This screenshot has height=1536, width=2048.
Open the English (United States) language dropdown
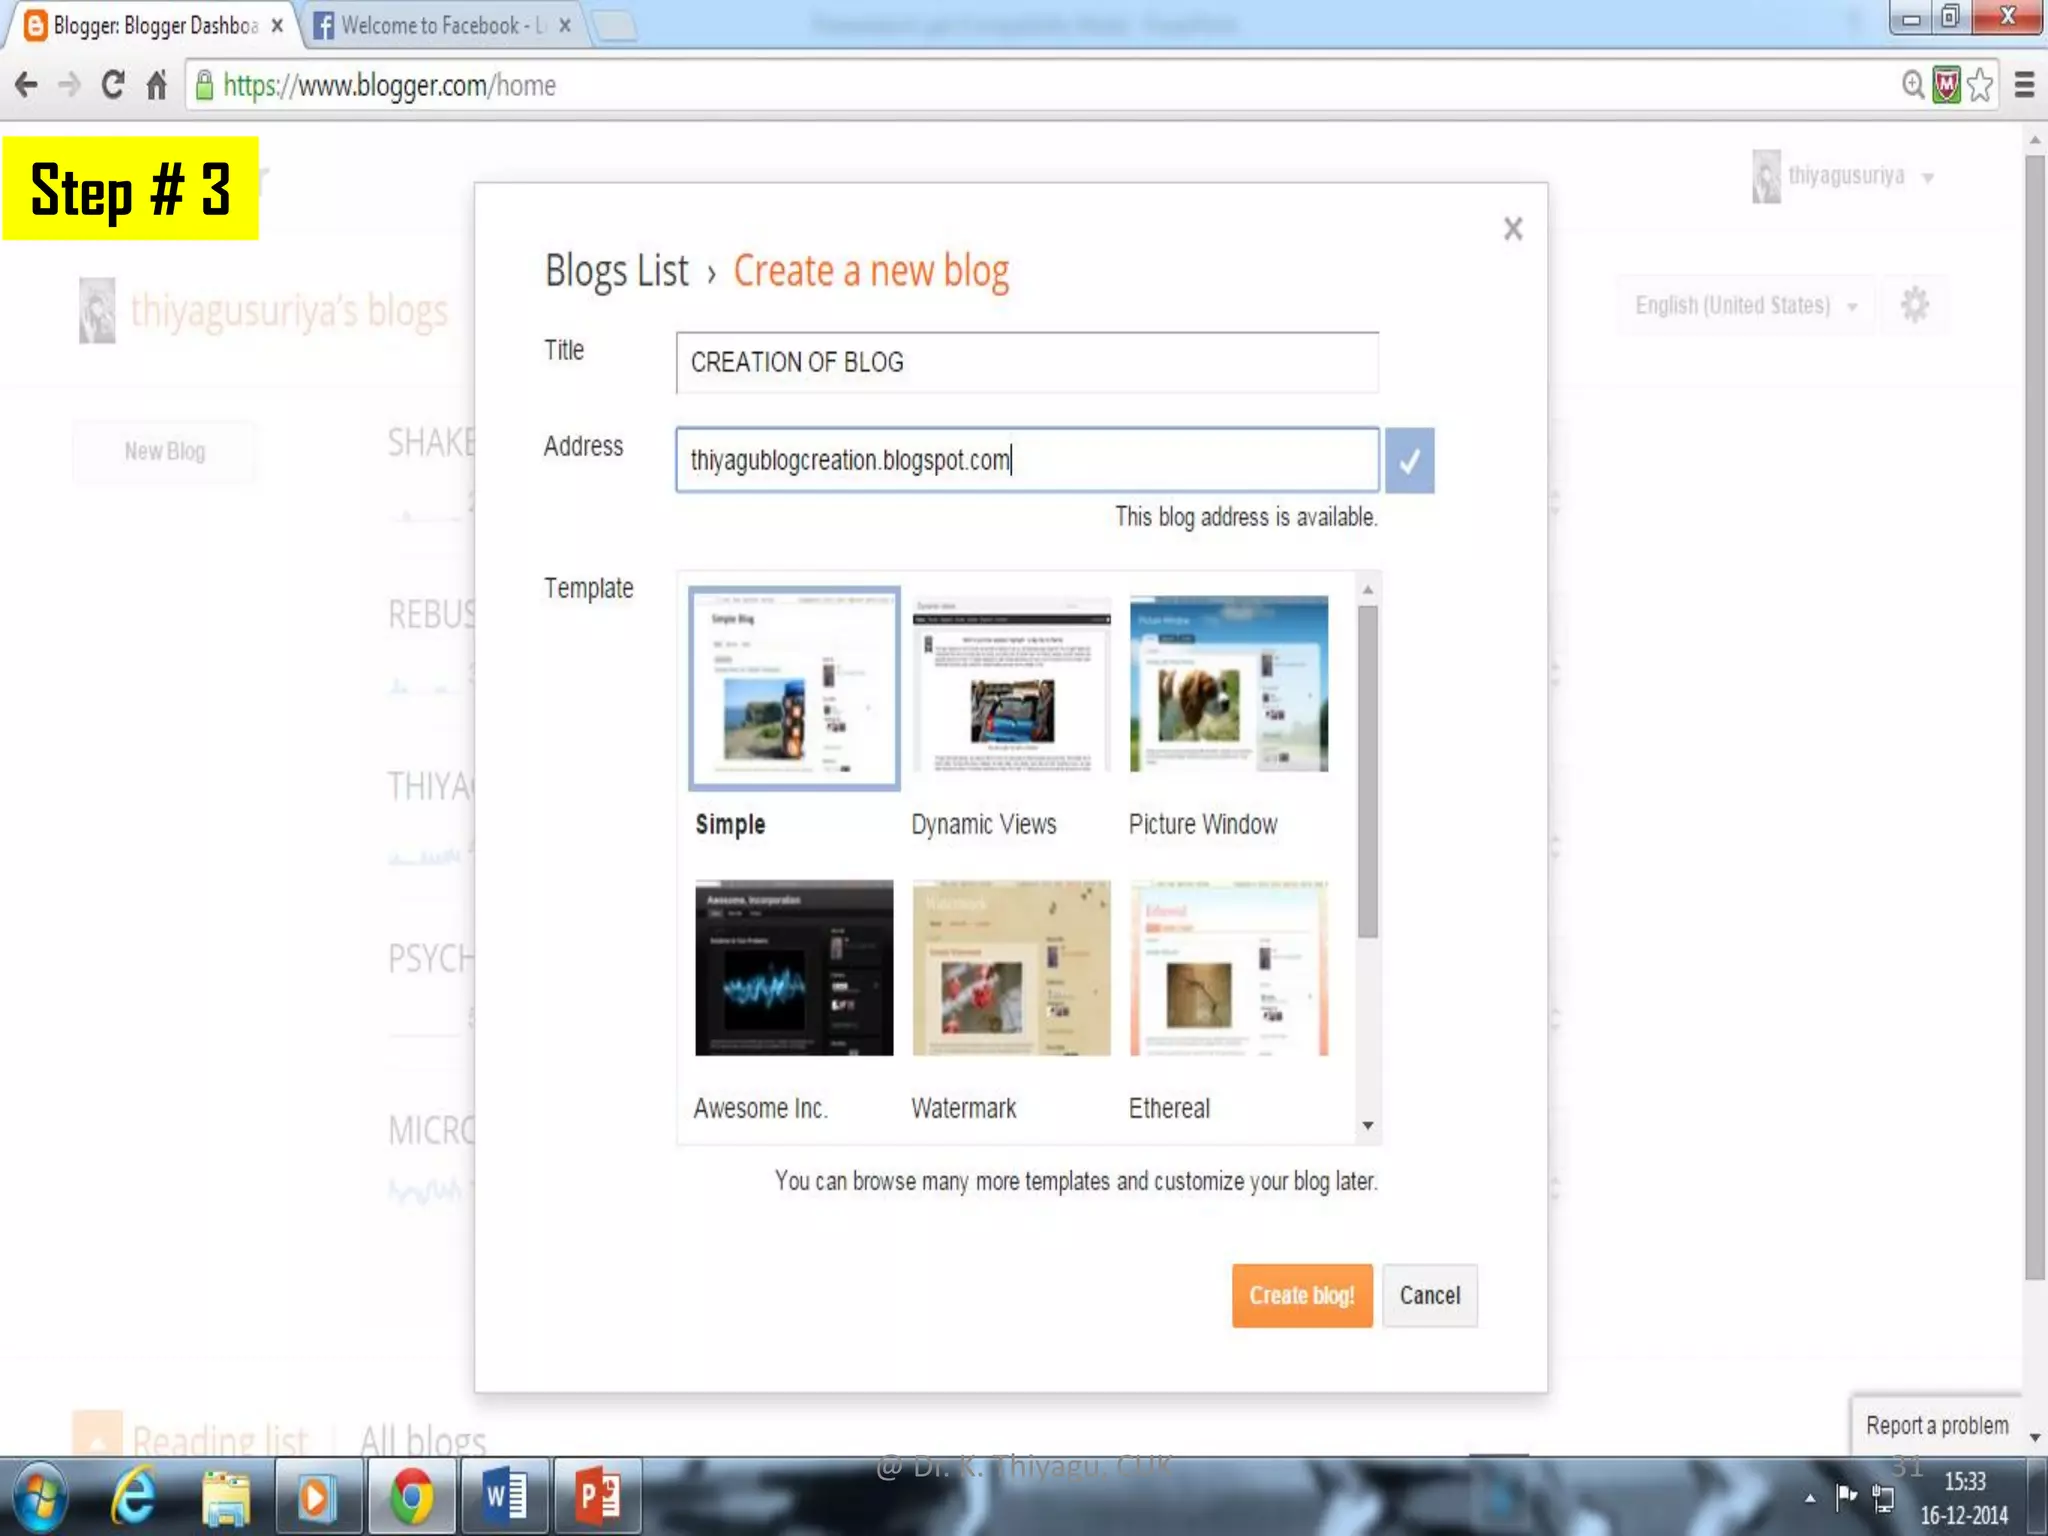click(x=1745, y=305)
